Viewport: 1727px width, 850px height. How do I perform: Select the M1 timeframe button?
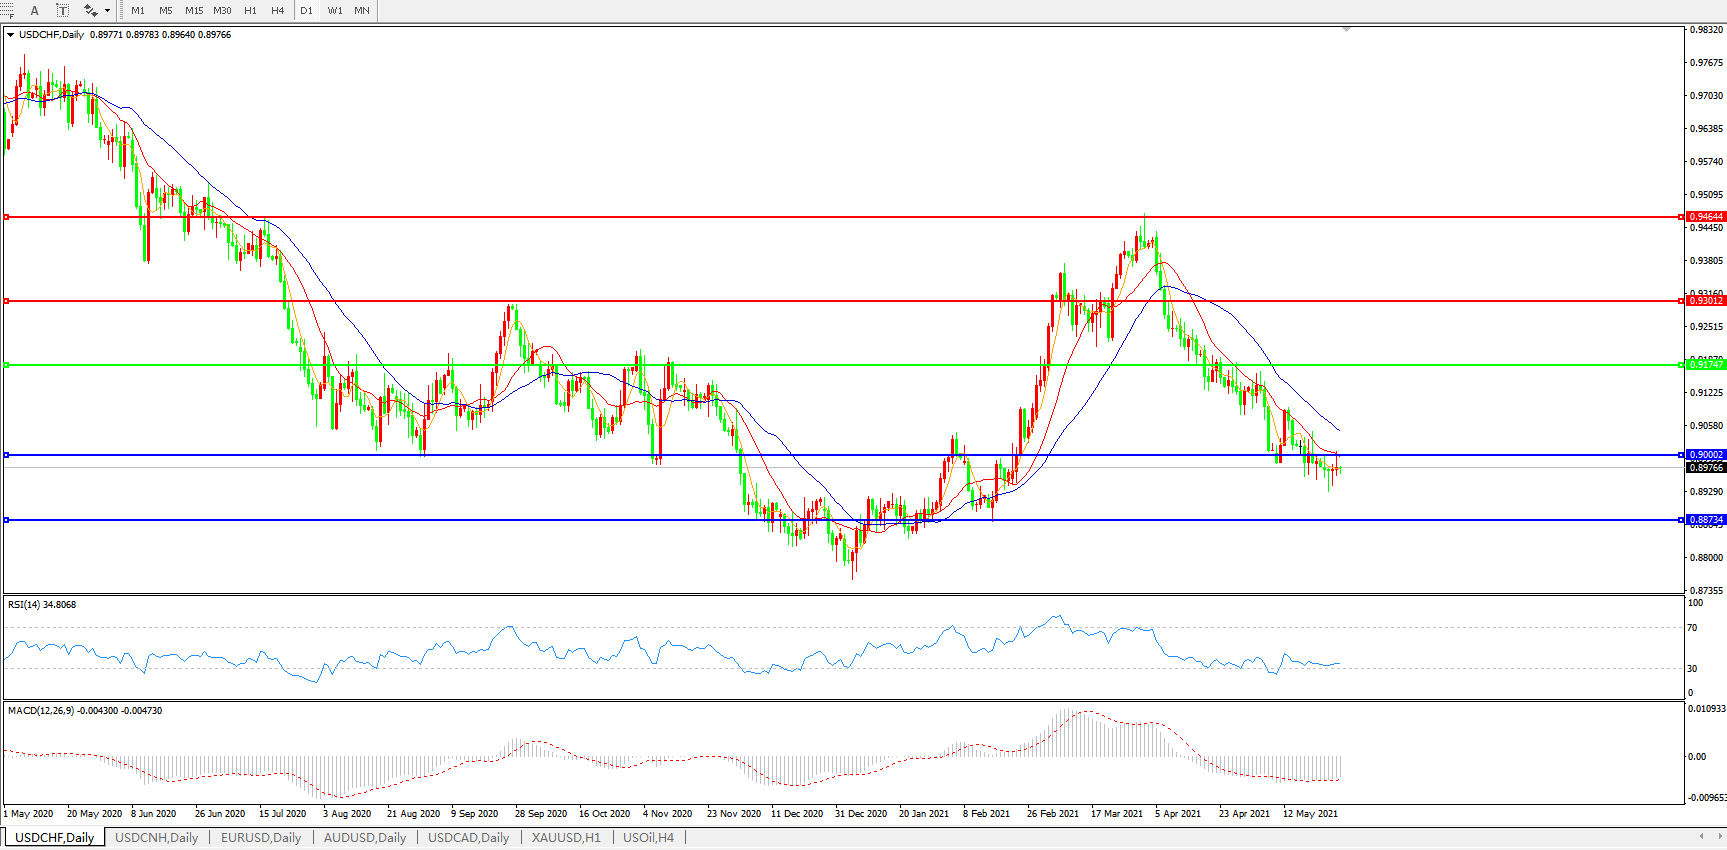tap(138, 10)
